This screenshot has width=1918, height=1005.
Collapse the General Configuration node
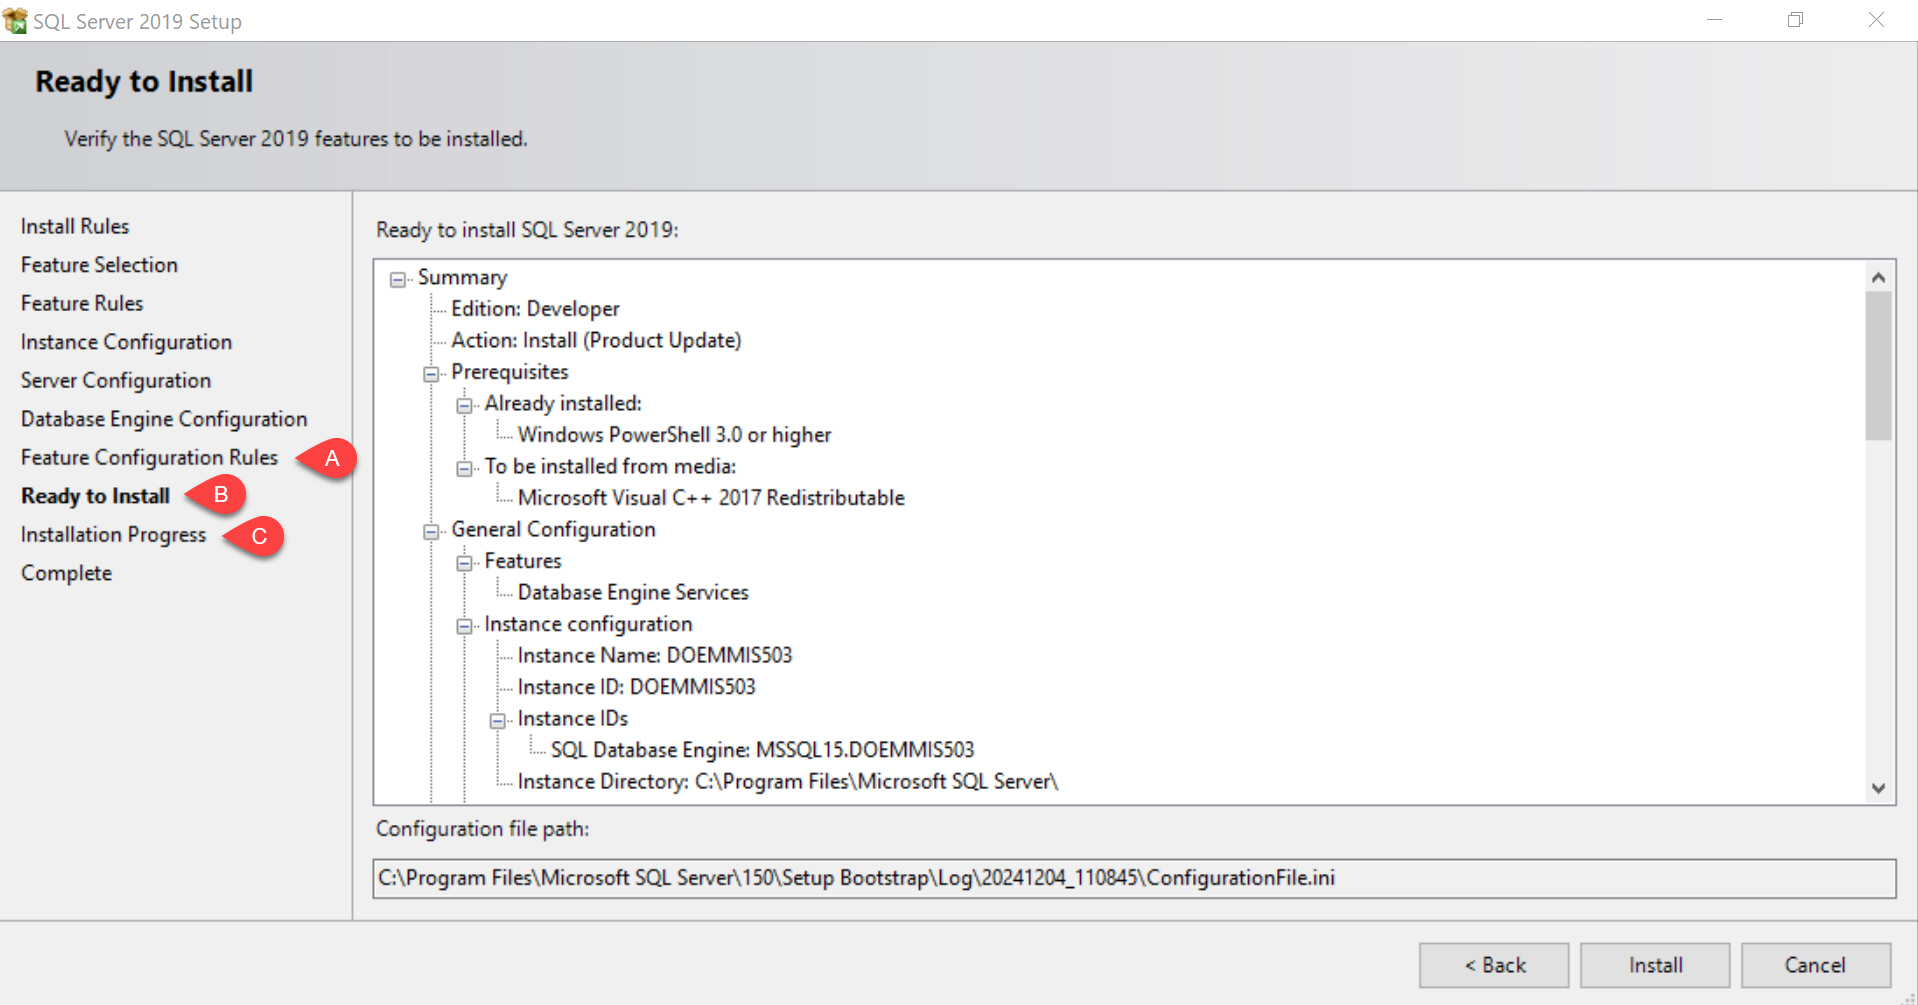[431, 531]
